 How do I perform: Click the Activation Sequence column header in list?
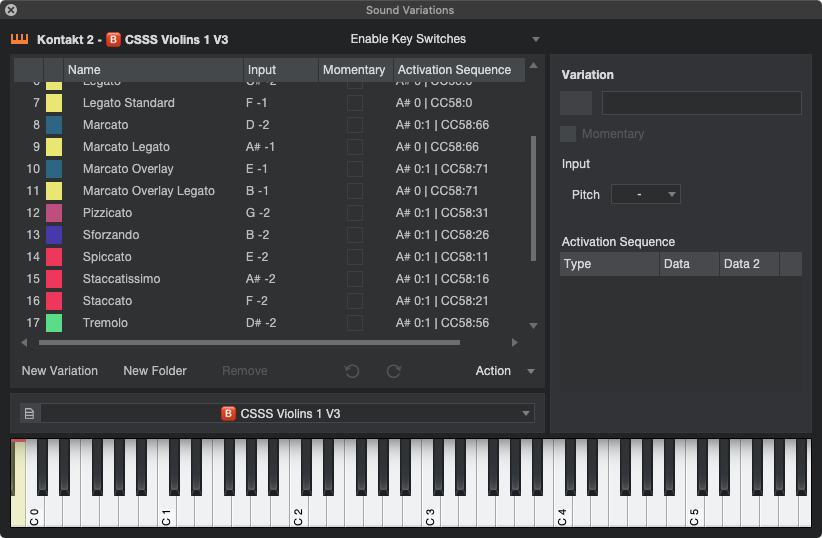[x=459, y=70]
